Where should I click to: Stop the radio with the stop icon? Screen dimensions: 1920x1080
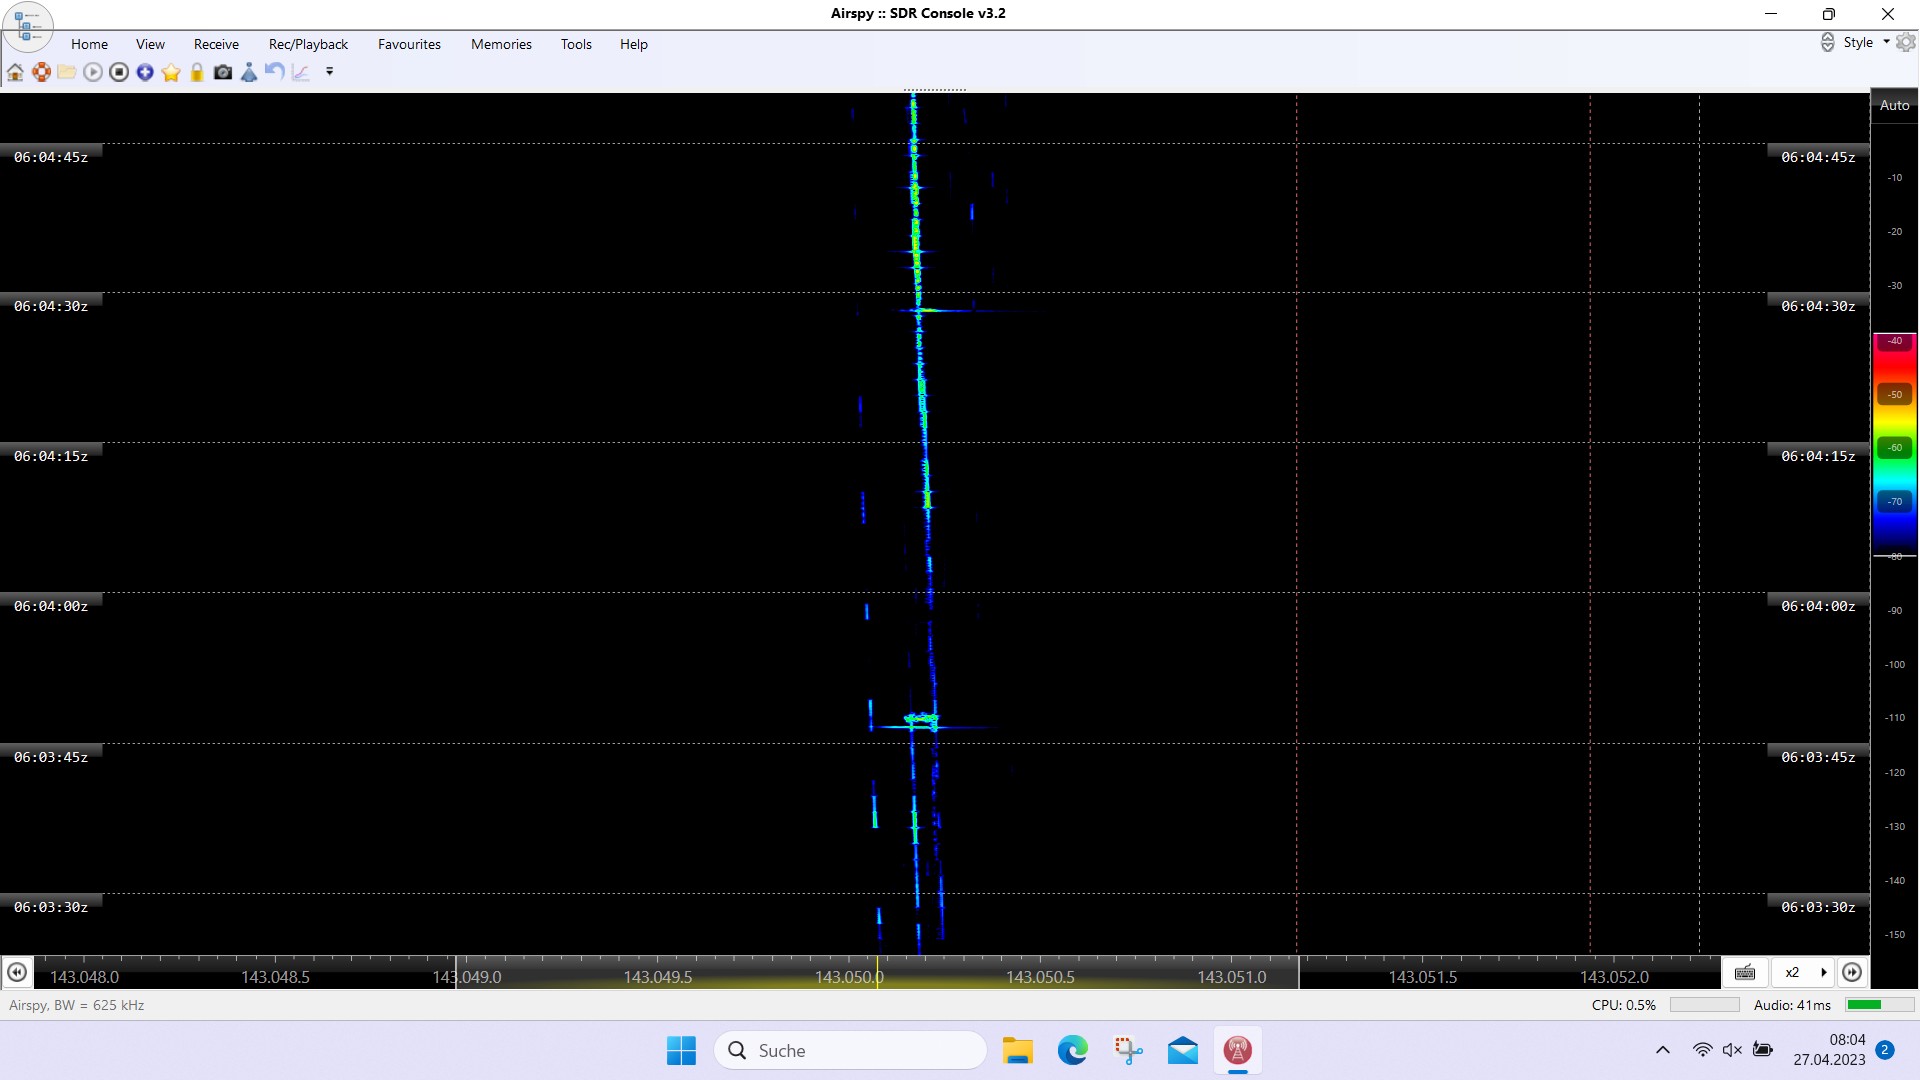pos(119,72)
